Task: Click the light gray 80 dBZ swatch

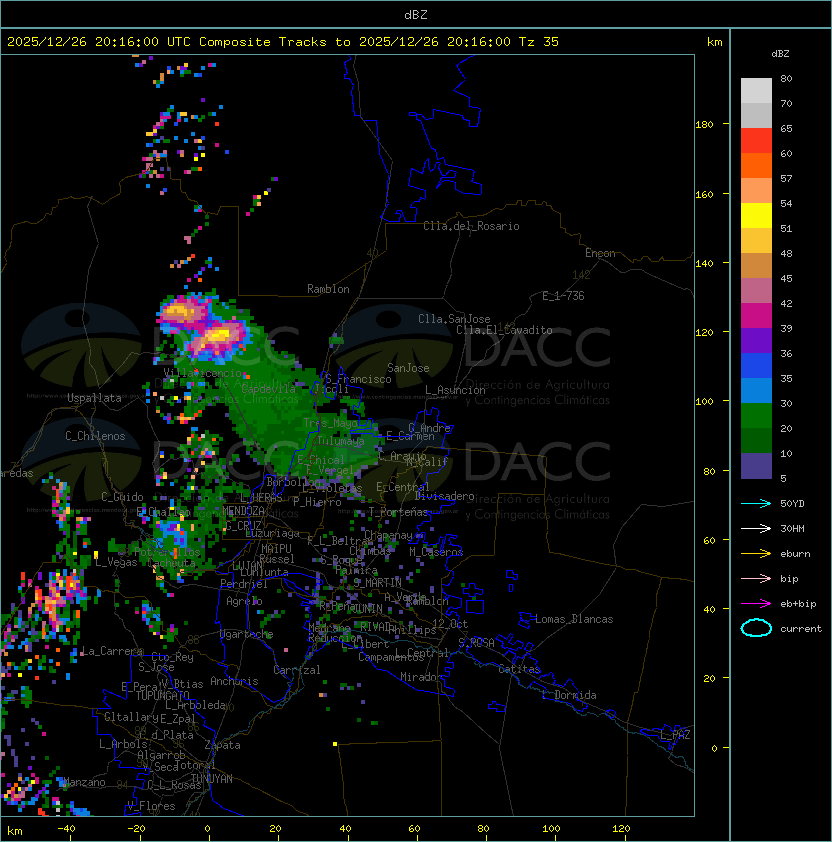Action: 756,91
